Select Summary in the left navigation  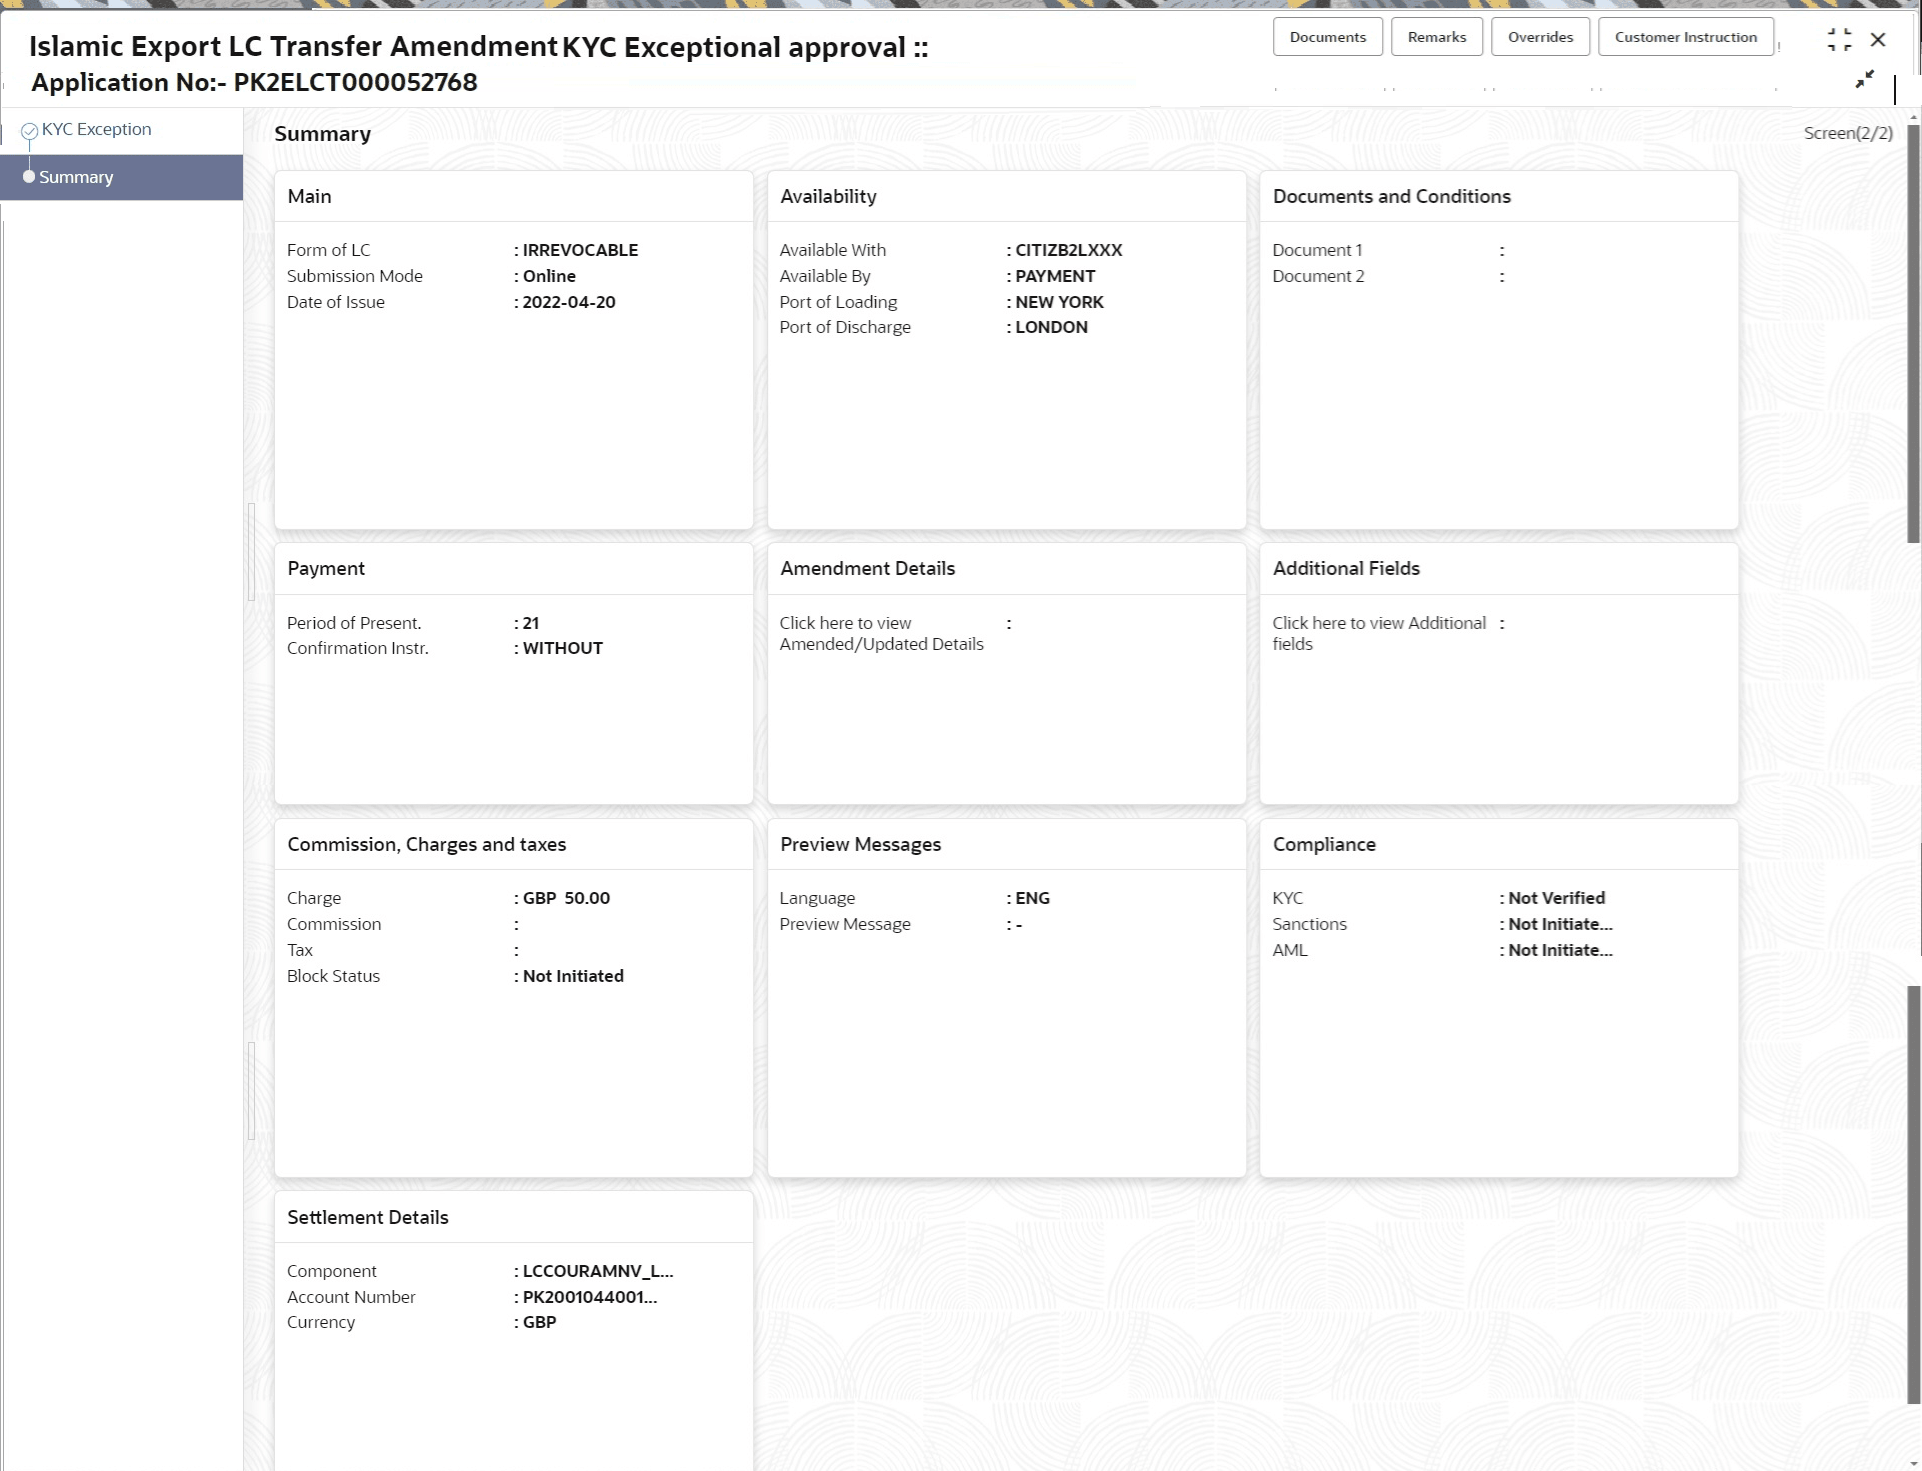(76, 177)
